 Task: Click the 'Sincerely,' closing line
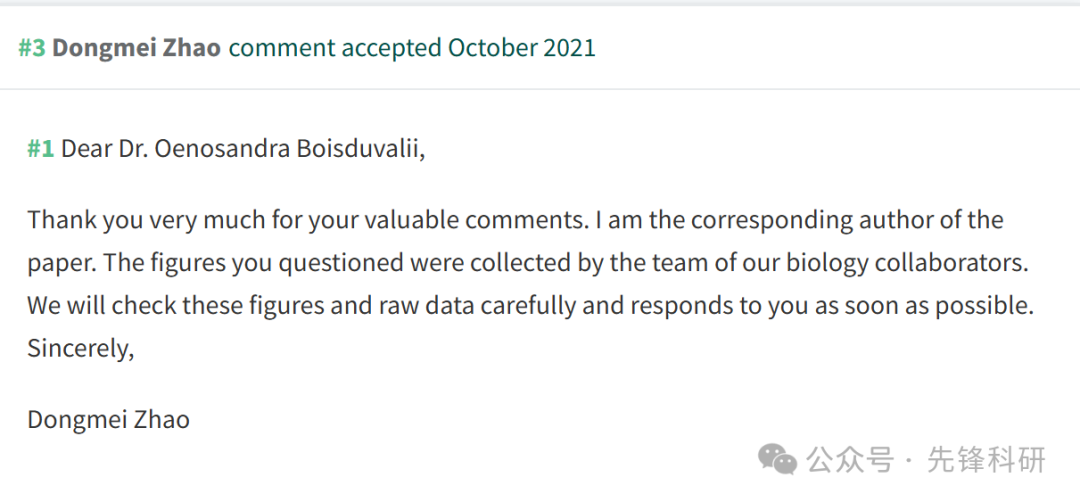click(x=81, y=348)
